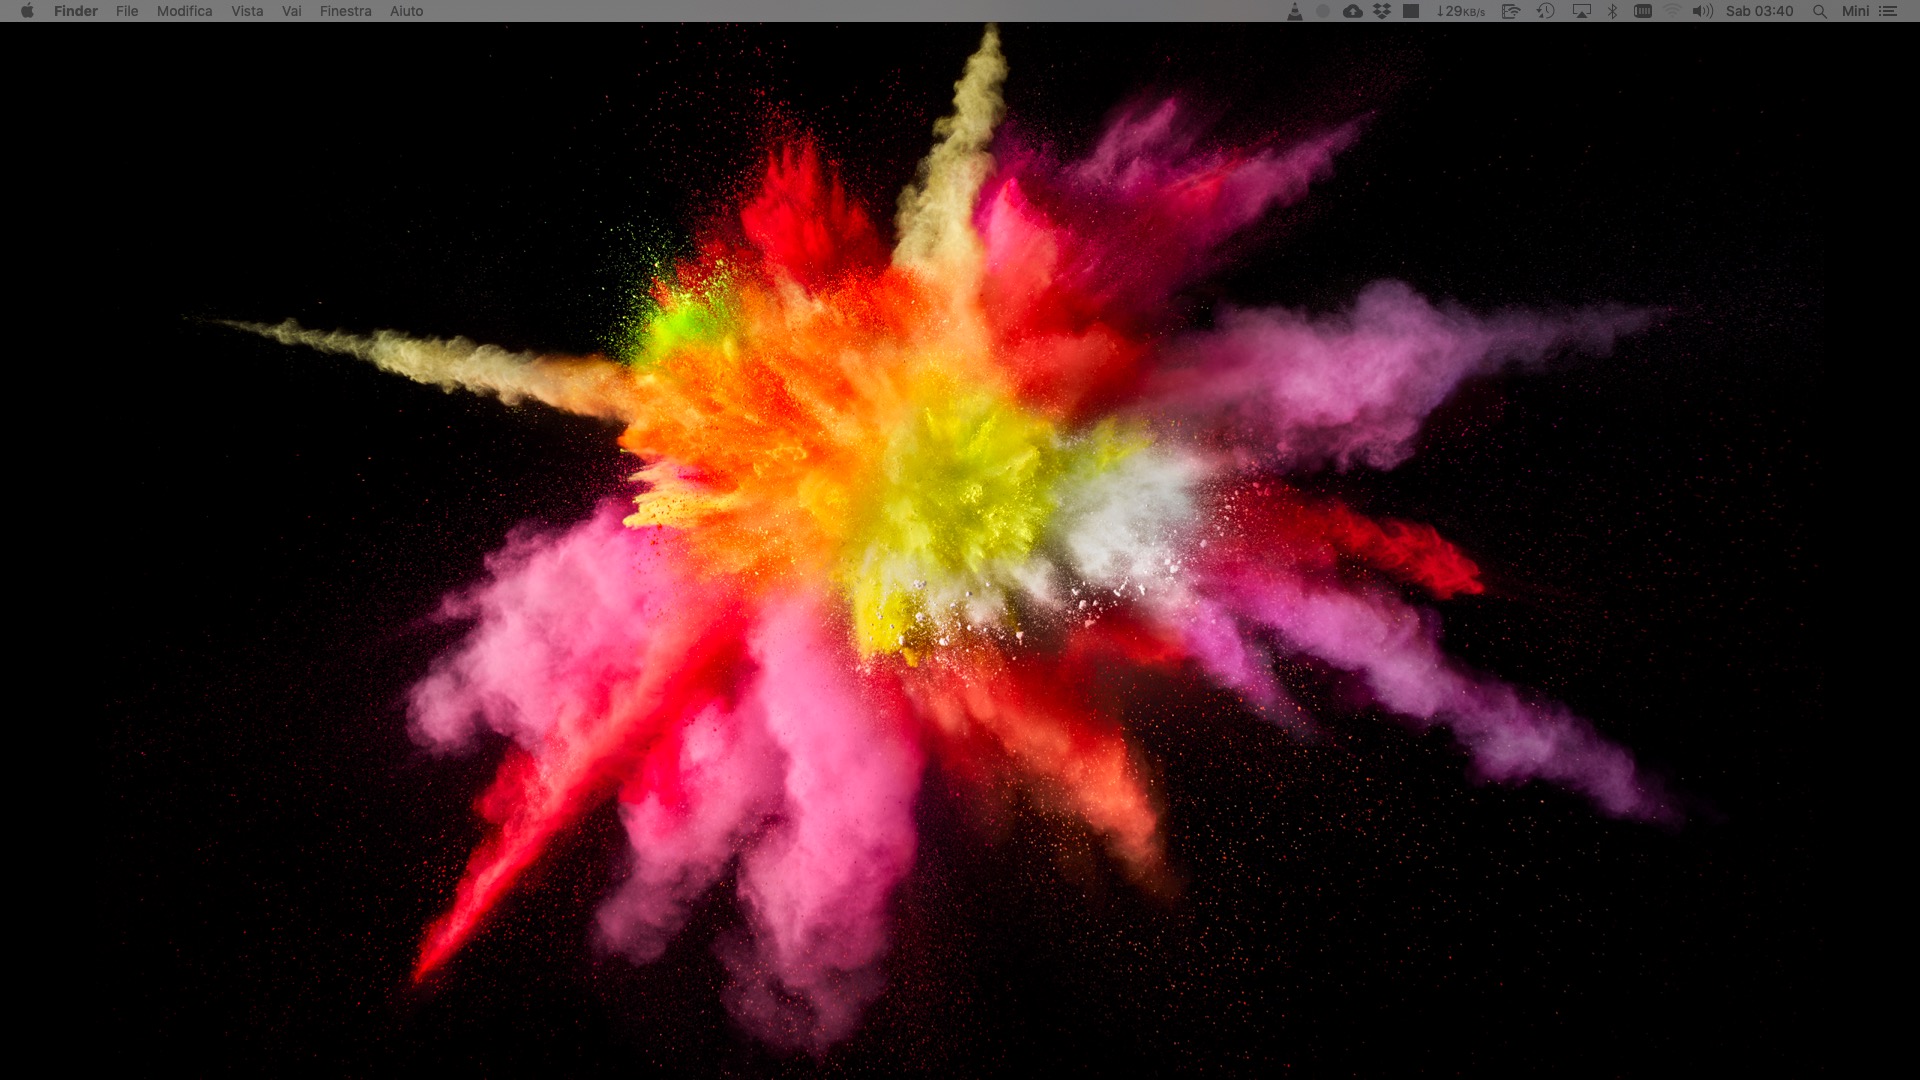The height and width of the screenshot is (1080, 1920).
Task: Open Spotlight search magnifier
Action: pos(1820,11)
